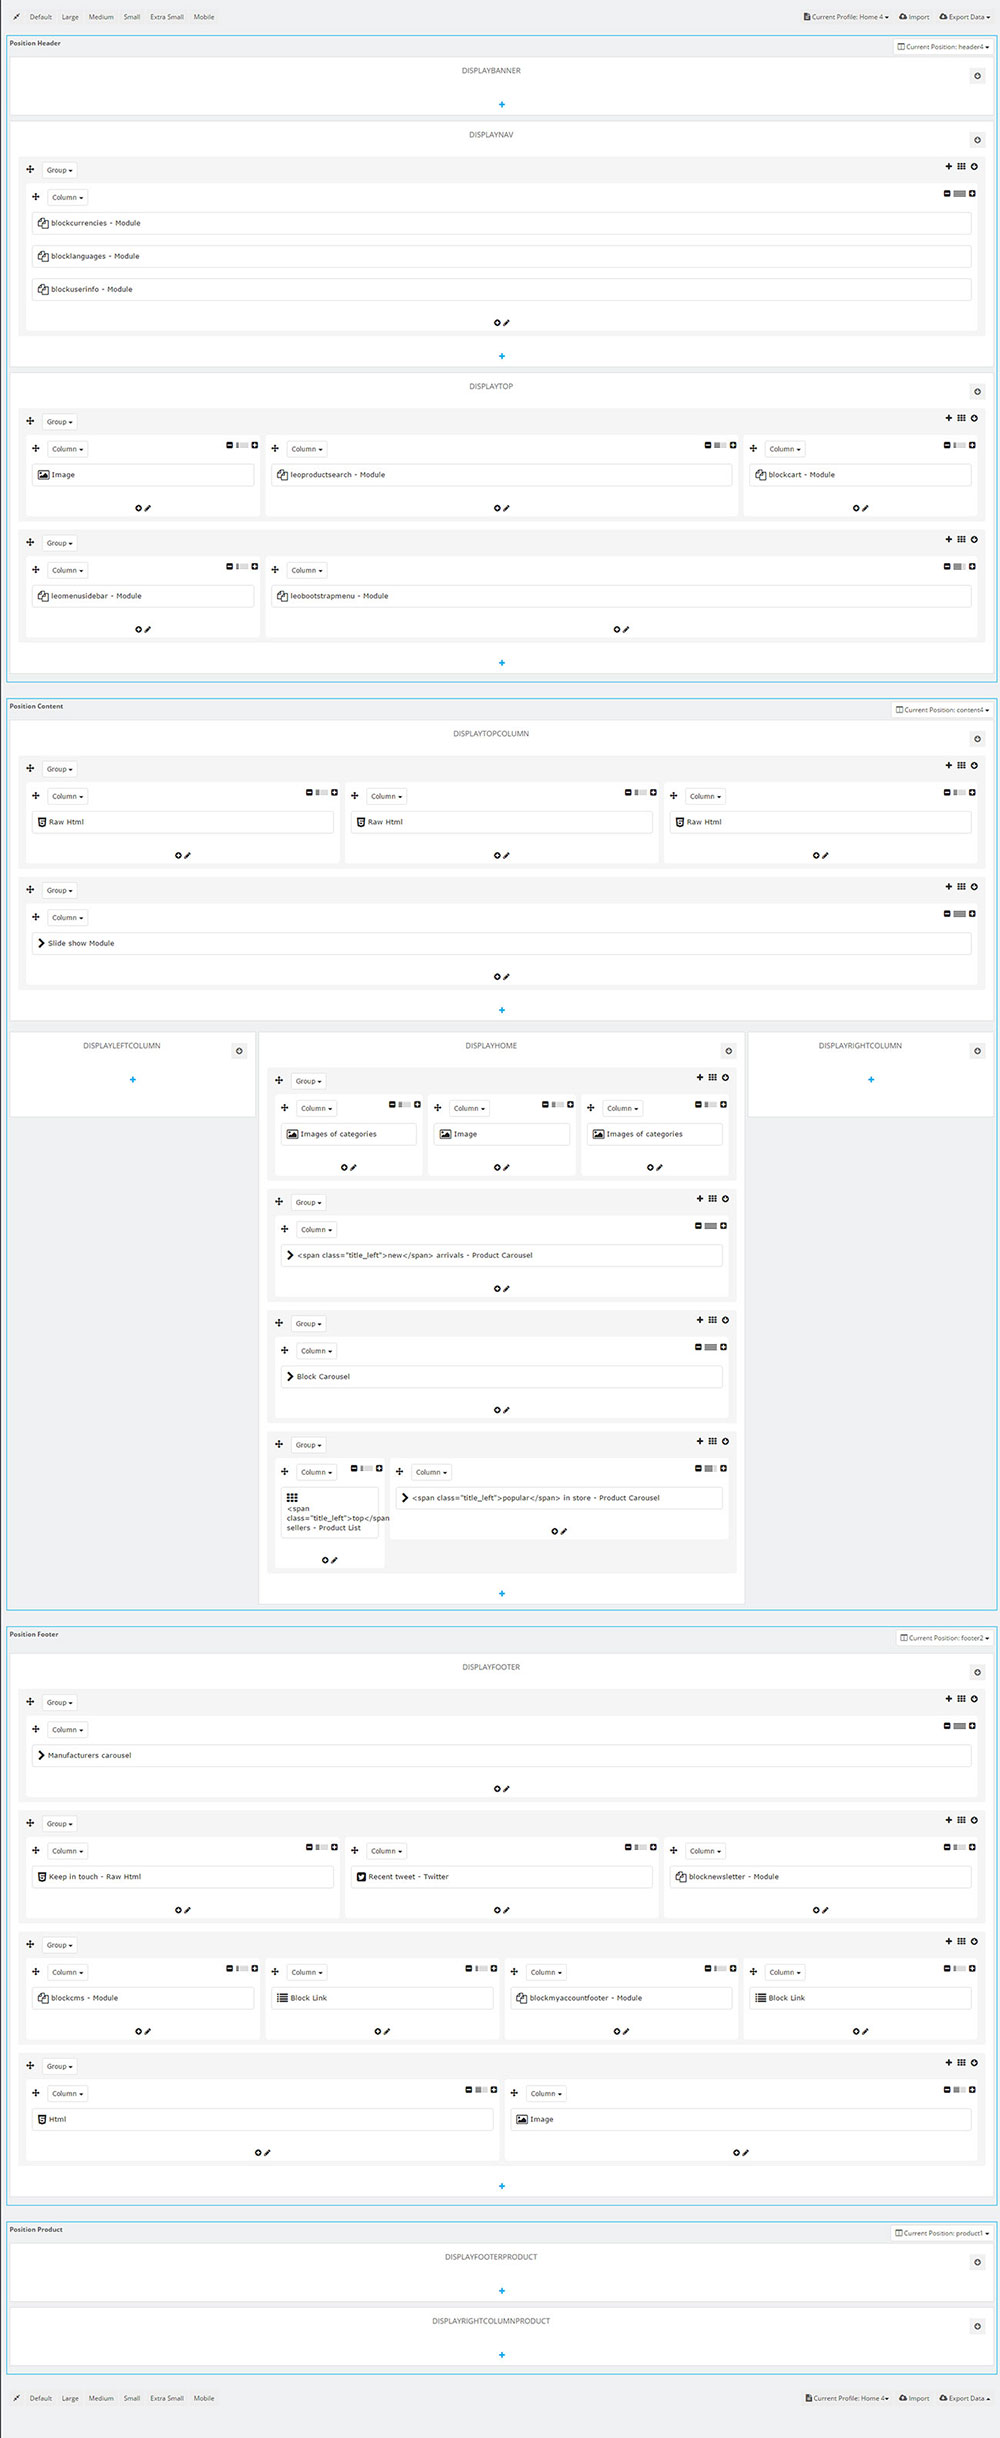Open the Current Position: product1 dropdown
The height and width of the screenshot is (2438, 1000).
(942, 2233)
